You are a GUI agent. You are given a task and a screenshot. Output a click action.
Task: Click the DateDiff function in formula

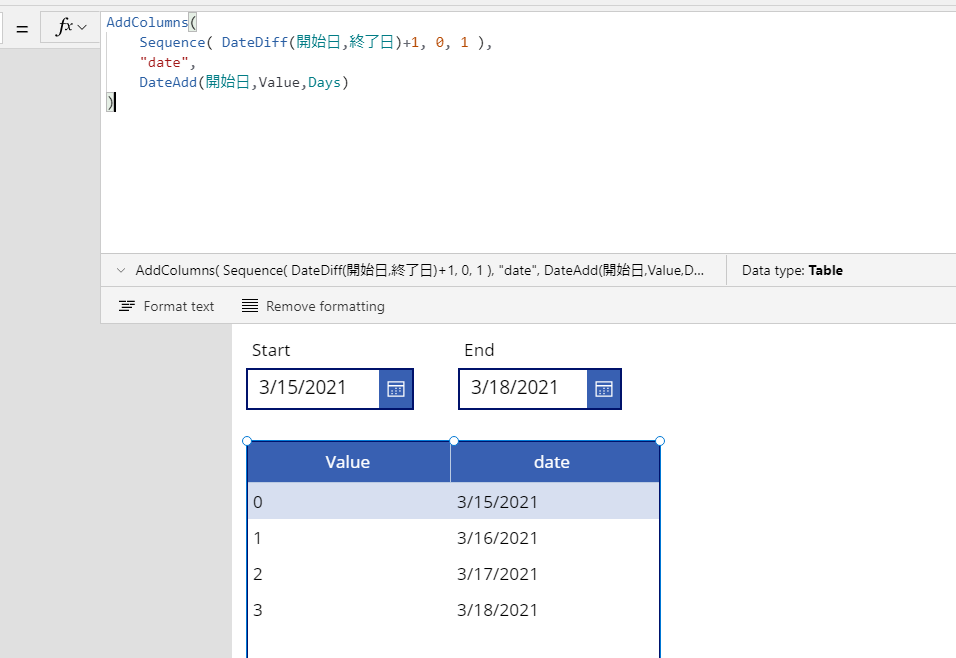254,42
